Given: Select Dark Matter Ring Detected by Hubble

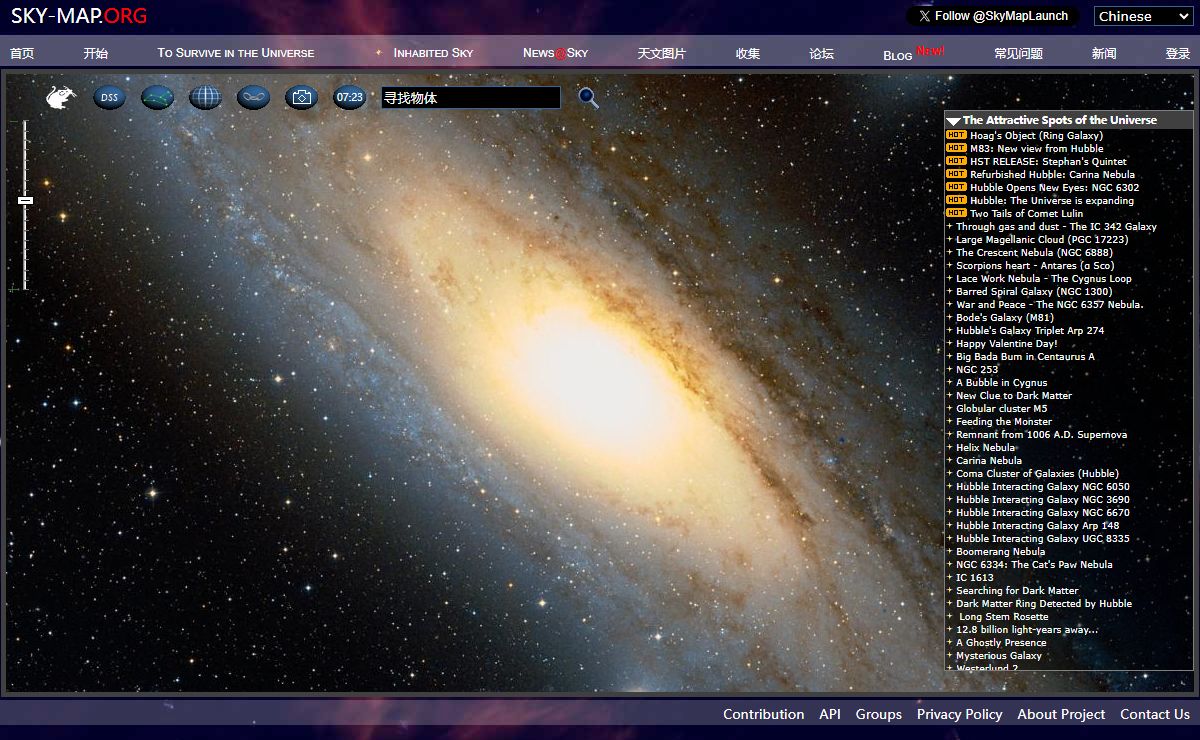Looking at the screenshot, I should point(1044,603).
